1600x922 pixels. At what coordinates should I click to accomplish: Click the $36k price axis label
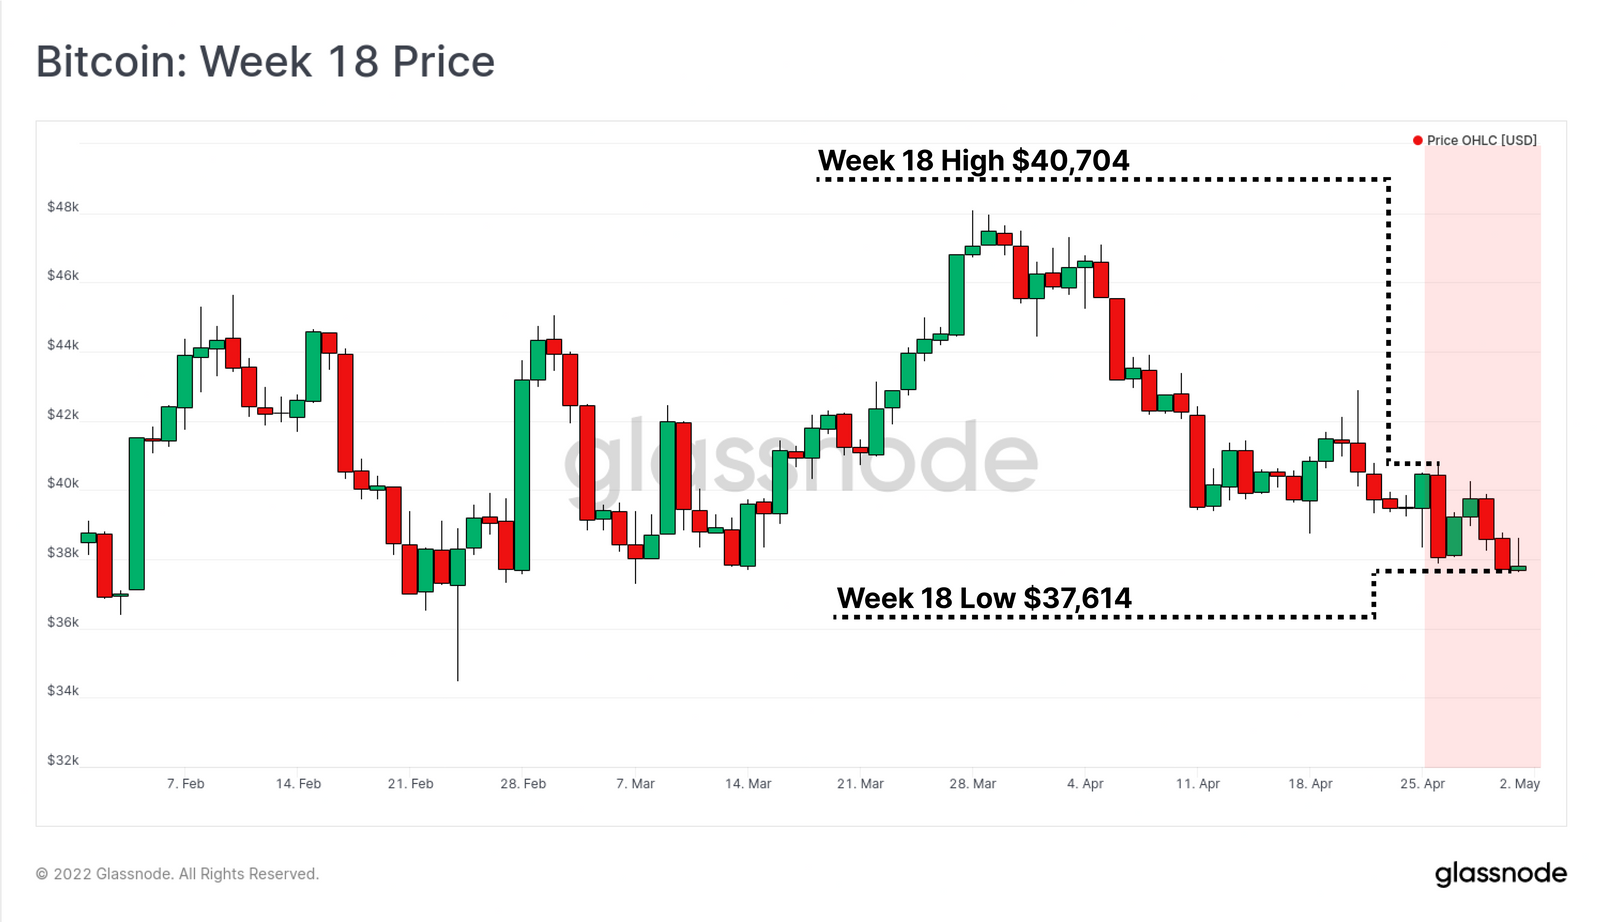click(x=63, y=622)
